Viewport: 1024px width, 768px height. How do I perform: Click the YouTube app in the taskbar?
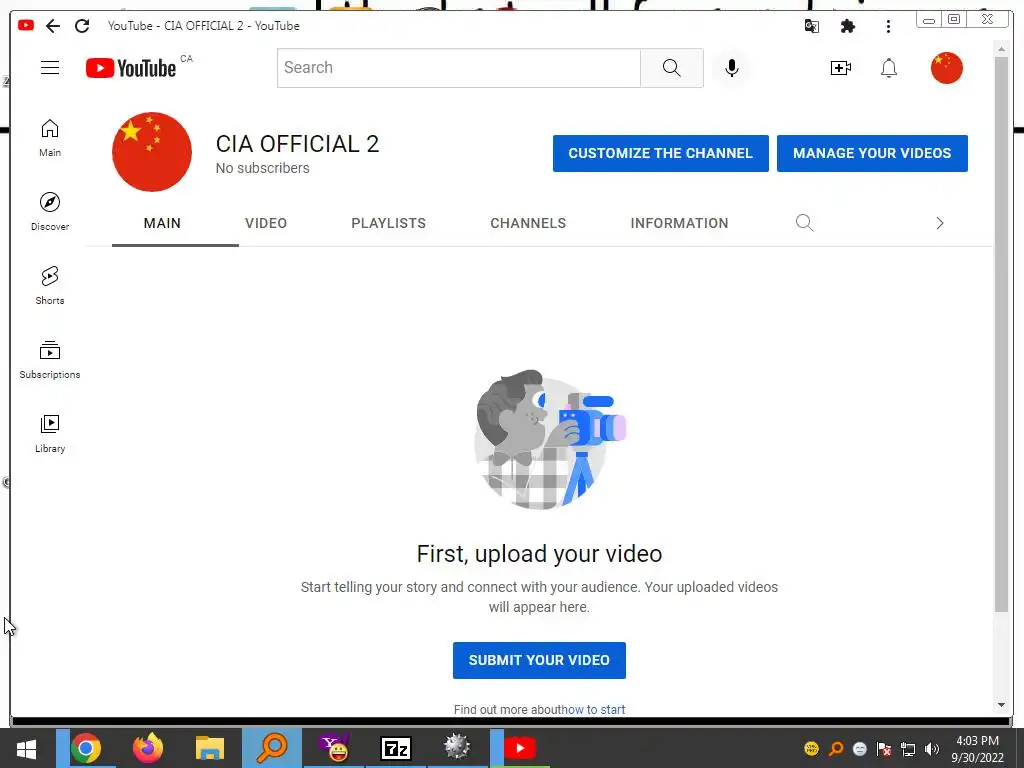coord(520,748)
